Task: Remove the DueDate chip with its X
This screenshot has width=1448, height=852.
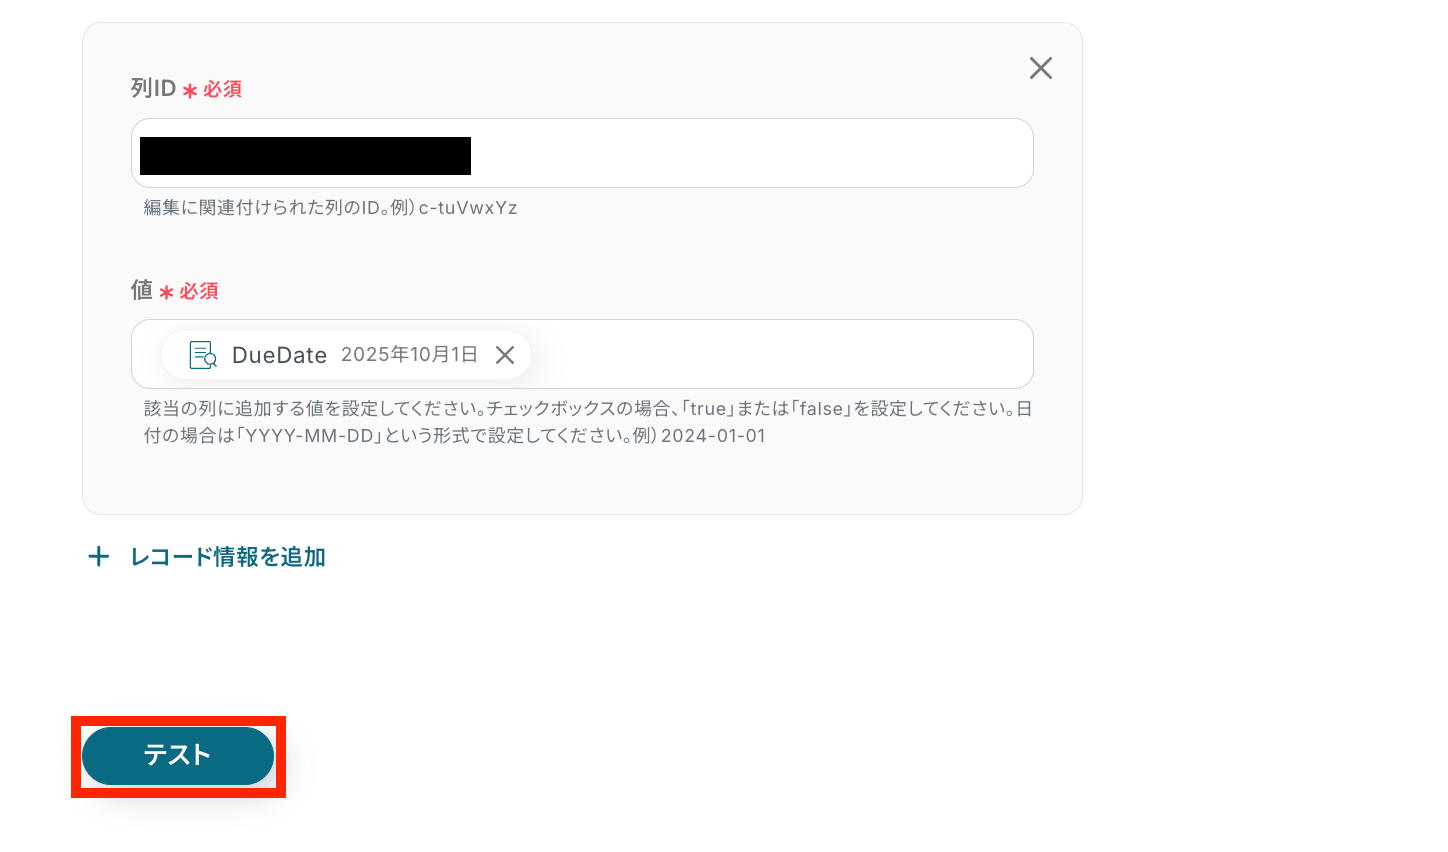Action: point(505,355)
